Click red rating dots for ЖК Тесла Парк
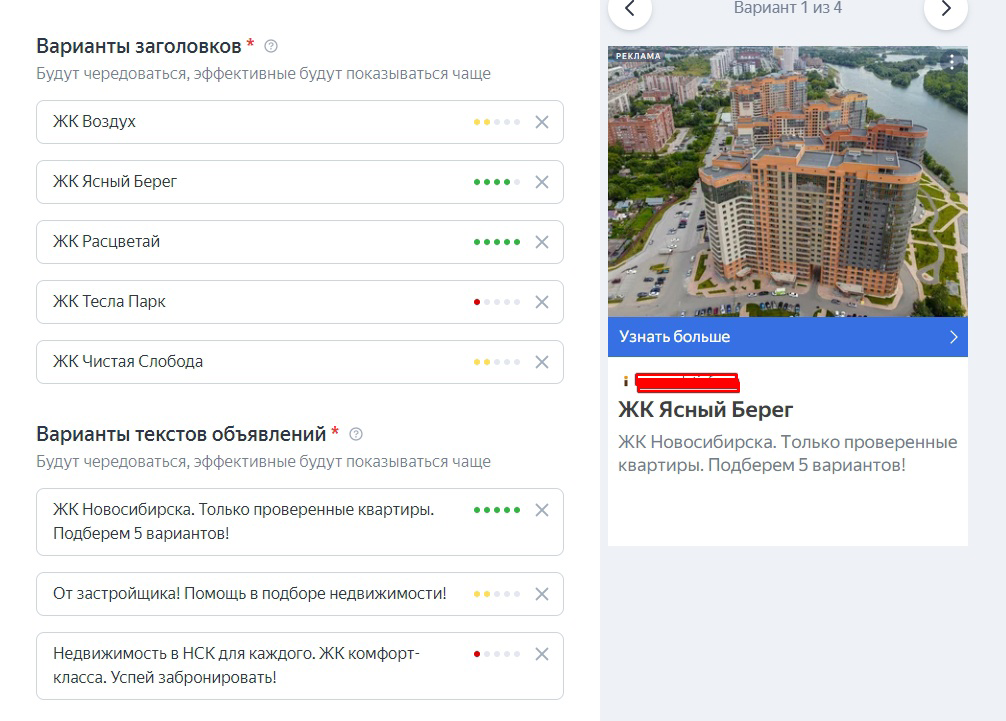Image resolution: width=1006 pixels, height=721 pixels. click(497, 302)
